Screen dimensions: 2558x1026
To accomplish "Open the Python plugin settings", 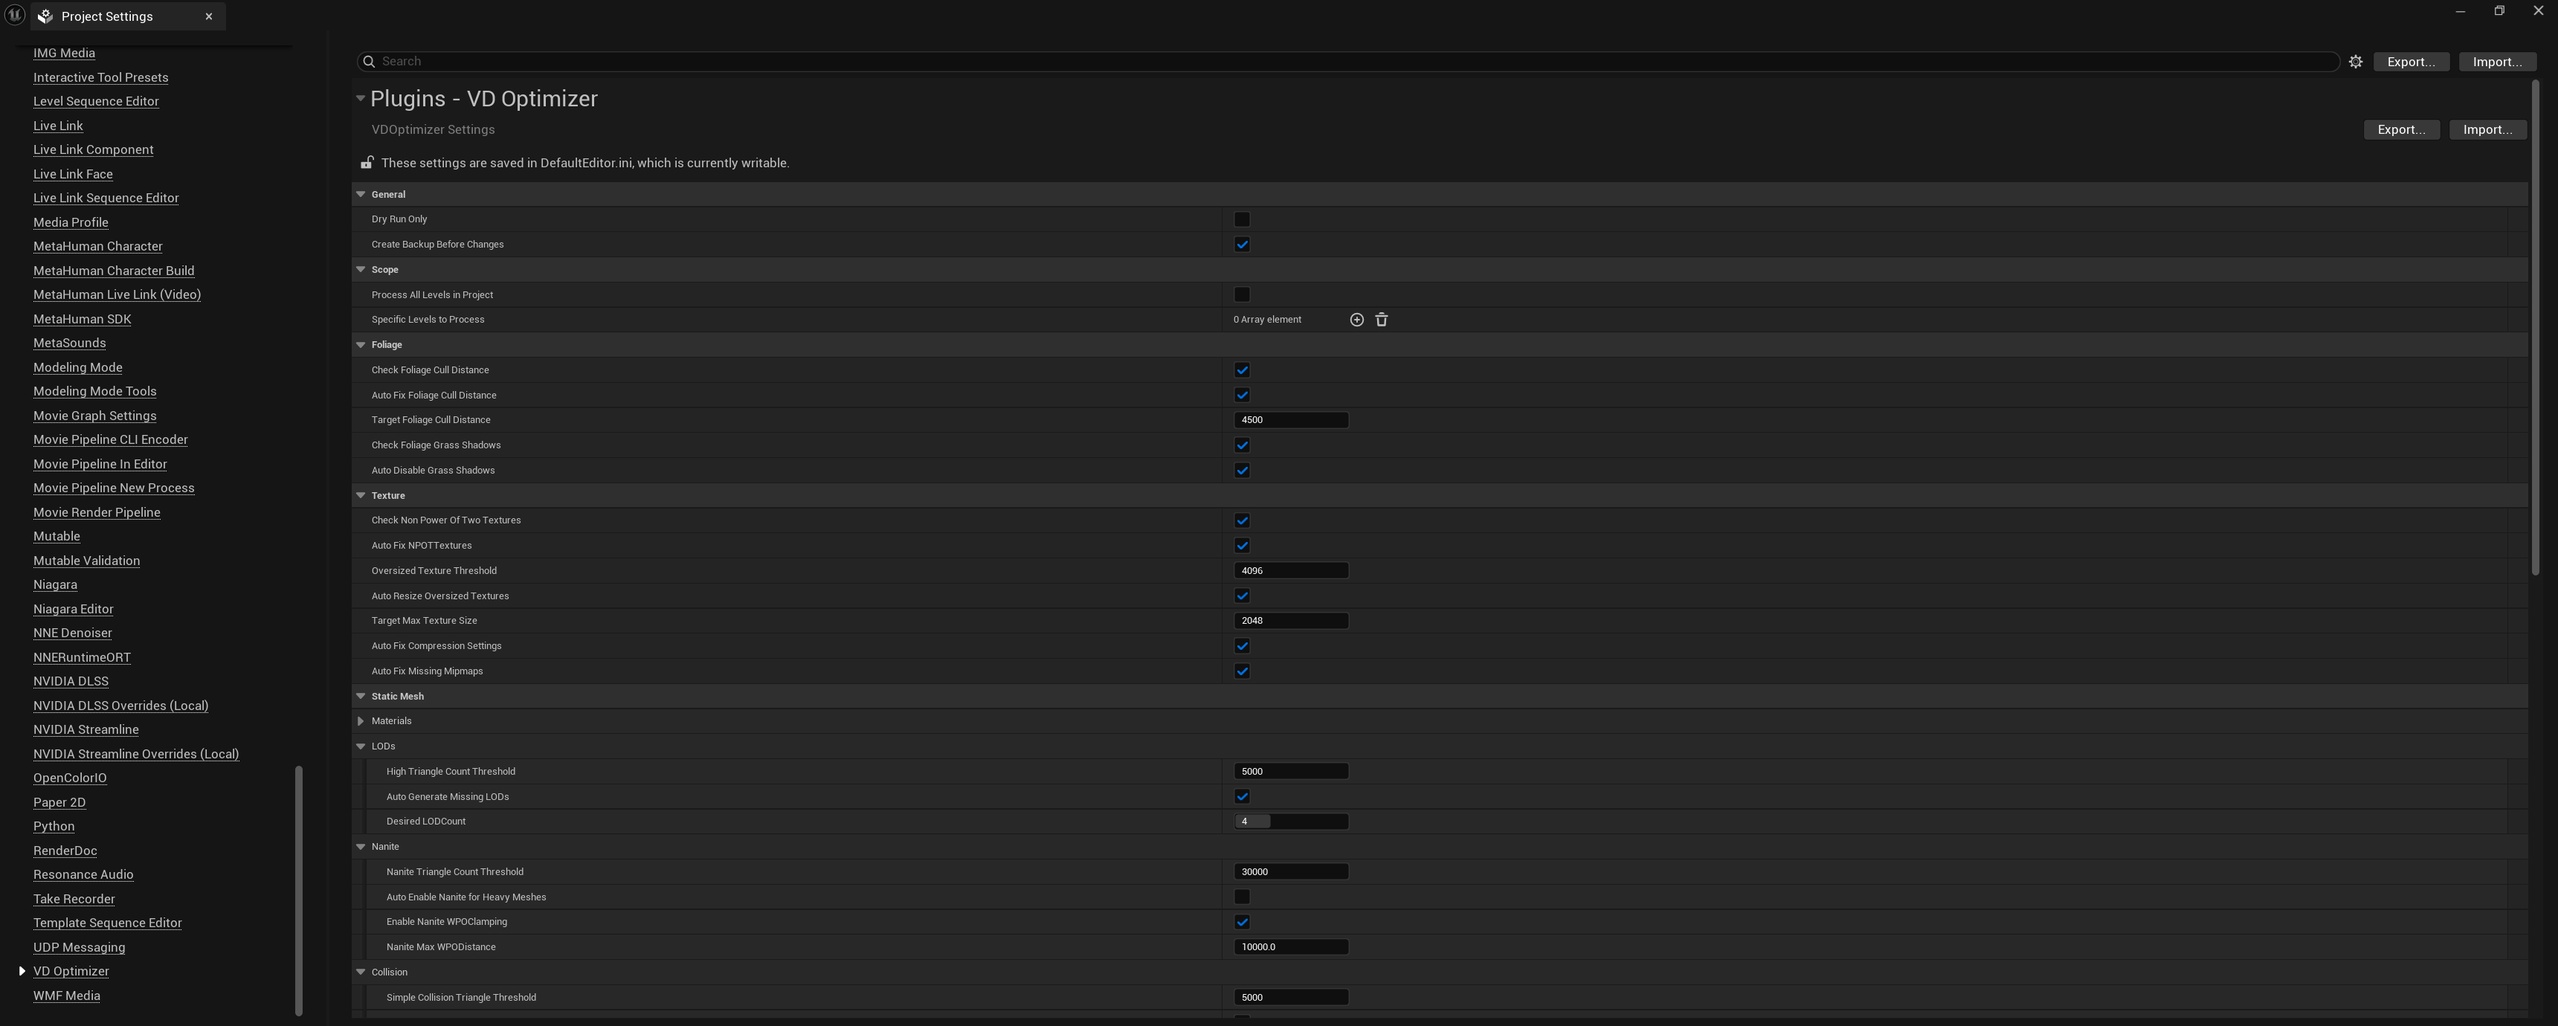I will tap(54, 827).
